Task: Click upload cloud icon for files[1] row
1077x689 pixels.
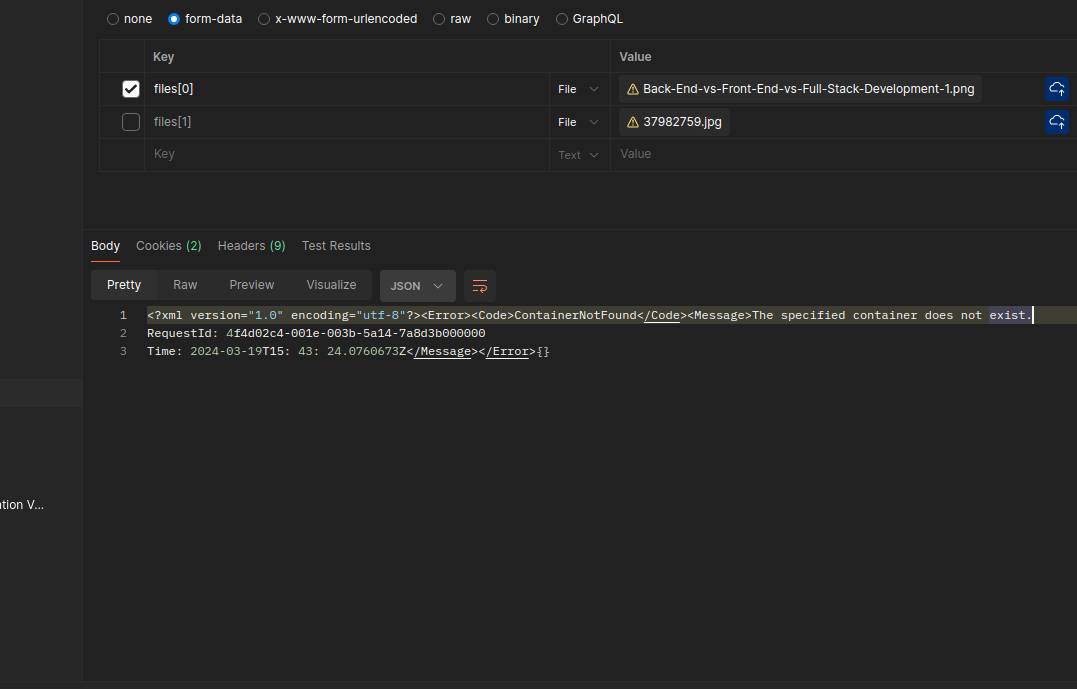Action: pyautogui.click(x=1057, y=122)
